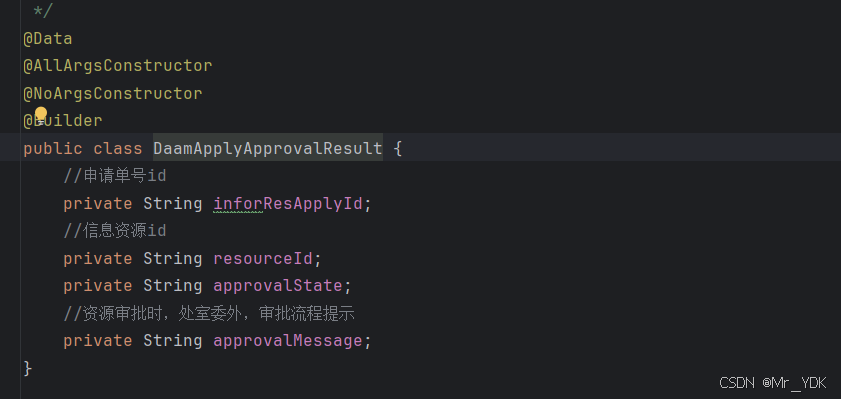Click the comment end marker */
Image resolution: width=841 pixels, height=399 pixels.
[x=43, y=11]
